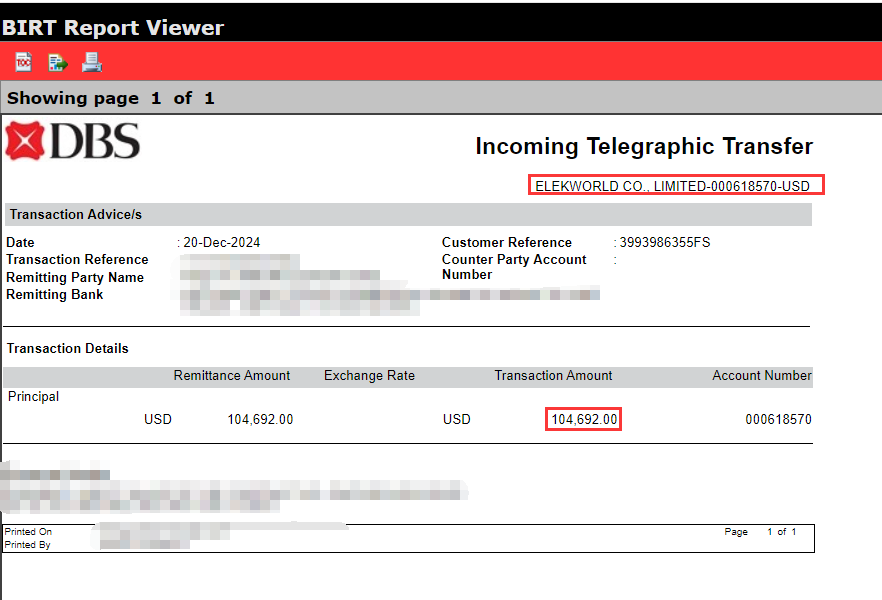The width and height of the screenshot is (882, 600).
Task: Click the Customer Reference label
Action: [x=507, y=242]
